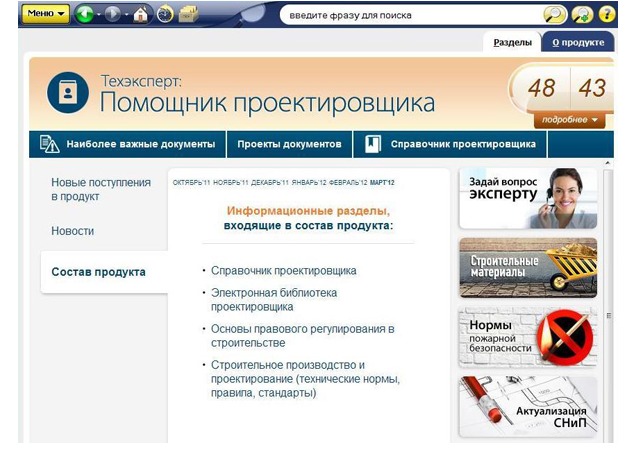The image size is (634, 457).
Task: Open the Новости sidebar link
Action: (73, 231)
